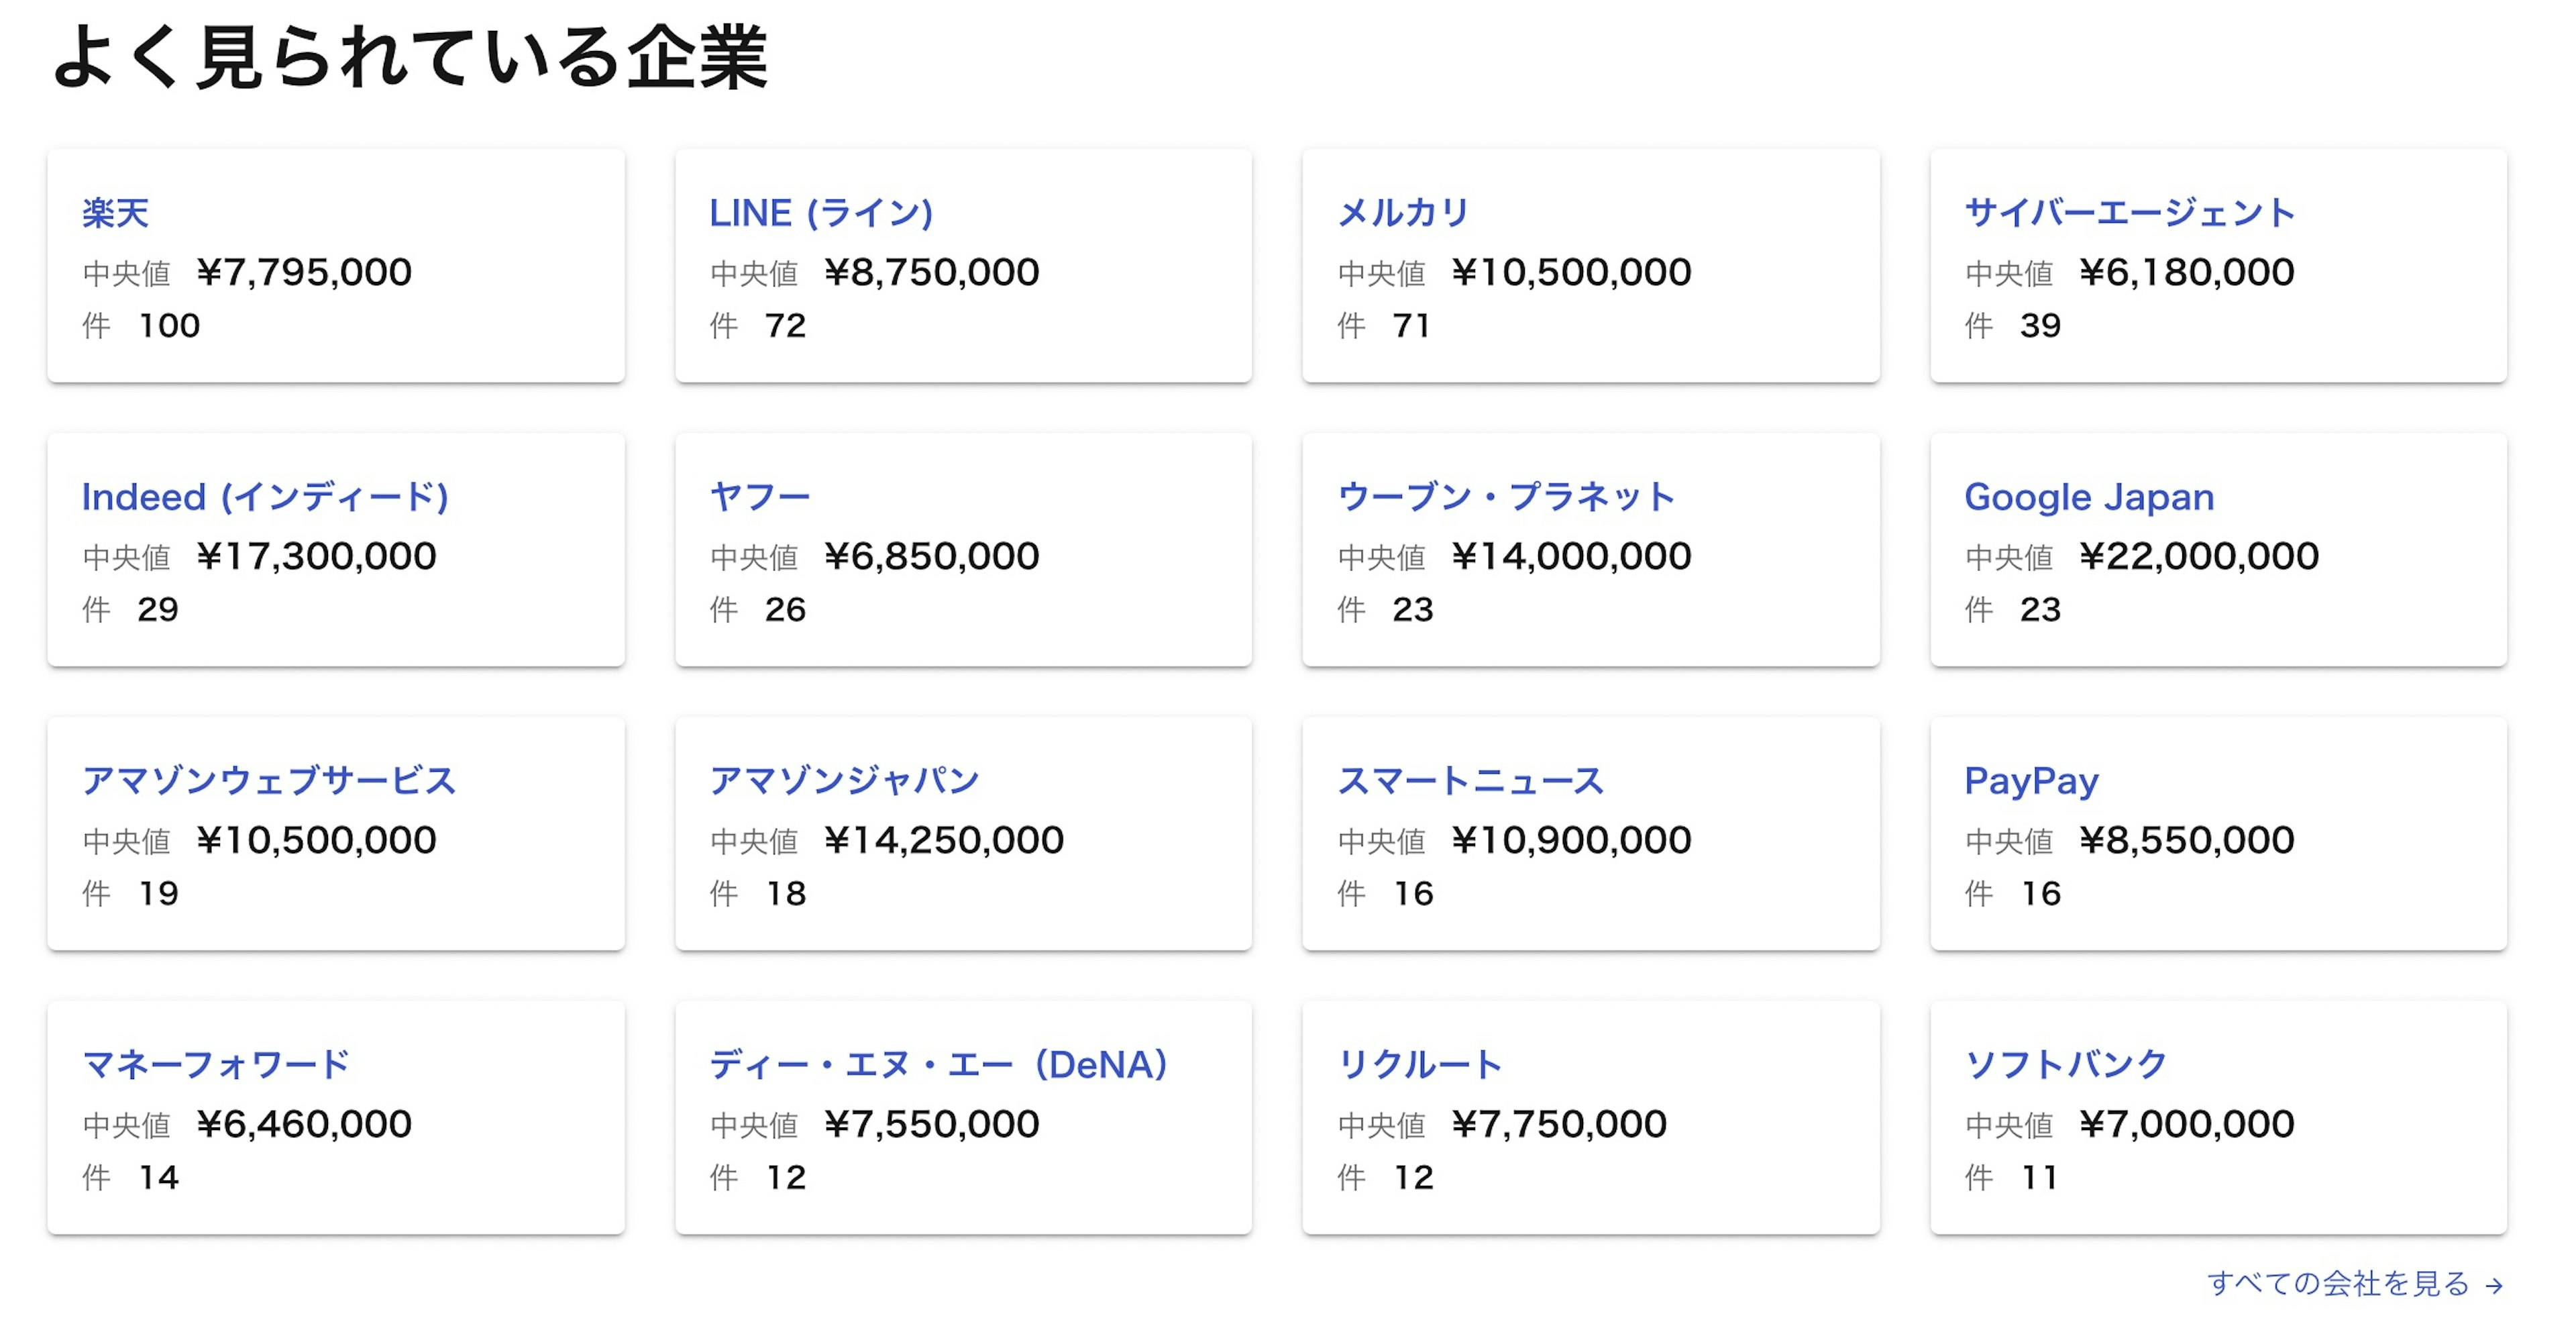This screenshot has width=2576, height=1320.
Task: Select the アマゾンジャパン link
Action: pos(844,781)
